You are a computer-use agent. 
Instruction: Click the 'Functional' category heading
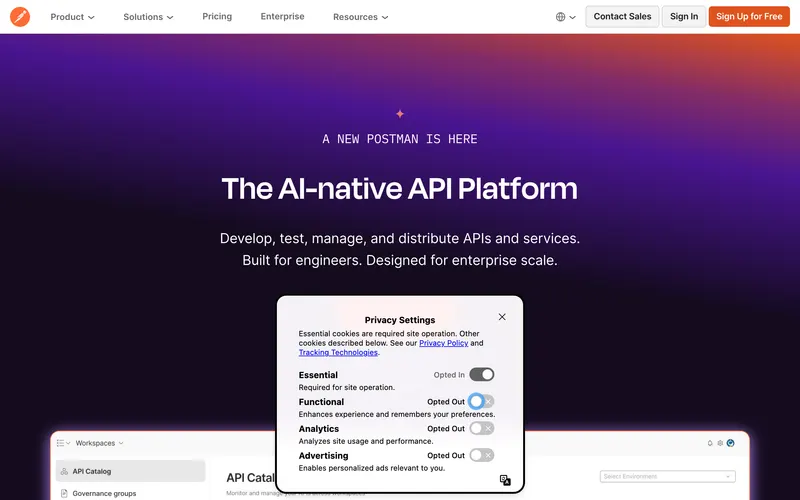click(x=321, y=402)
